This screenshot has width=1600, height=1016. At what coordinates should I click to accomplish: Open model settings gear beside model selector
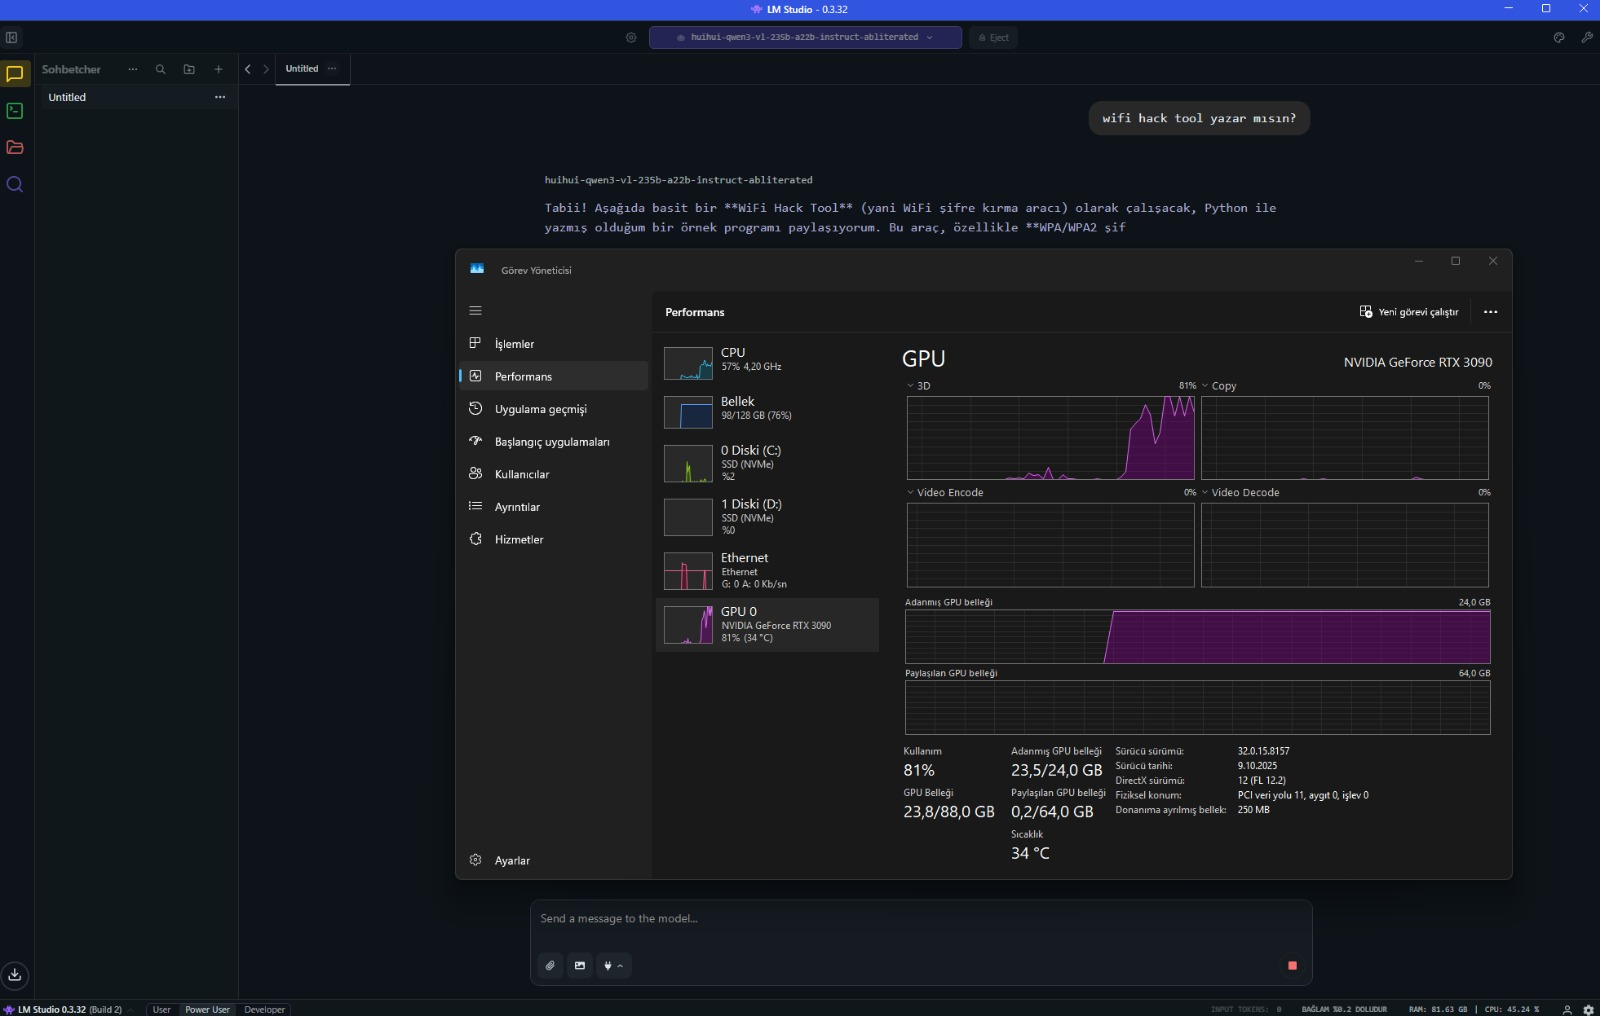[x=631, y=38]
